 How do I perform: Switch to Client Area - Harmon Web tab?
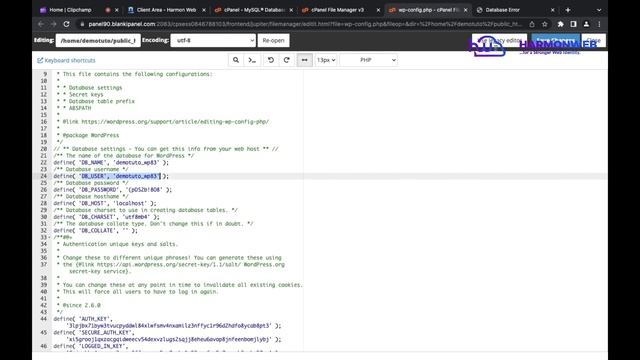[166, 10]
